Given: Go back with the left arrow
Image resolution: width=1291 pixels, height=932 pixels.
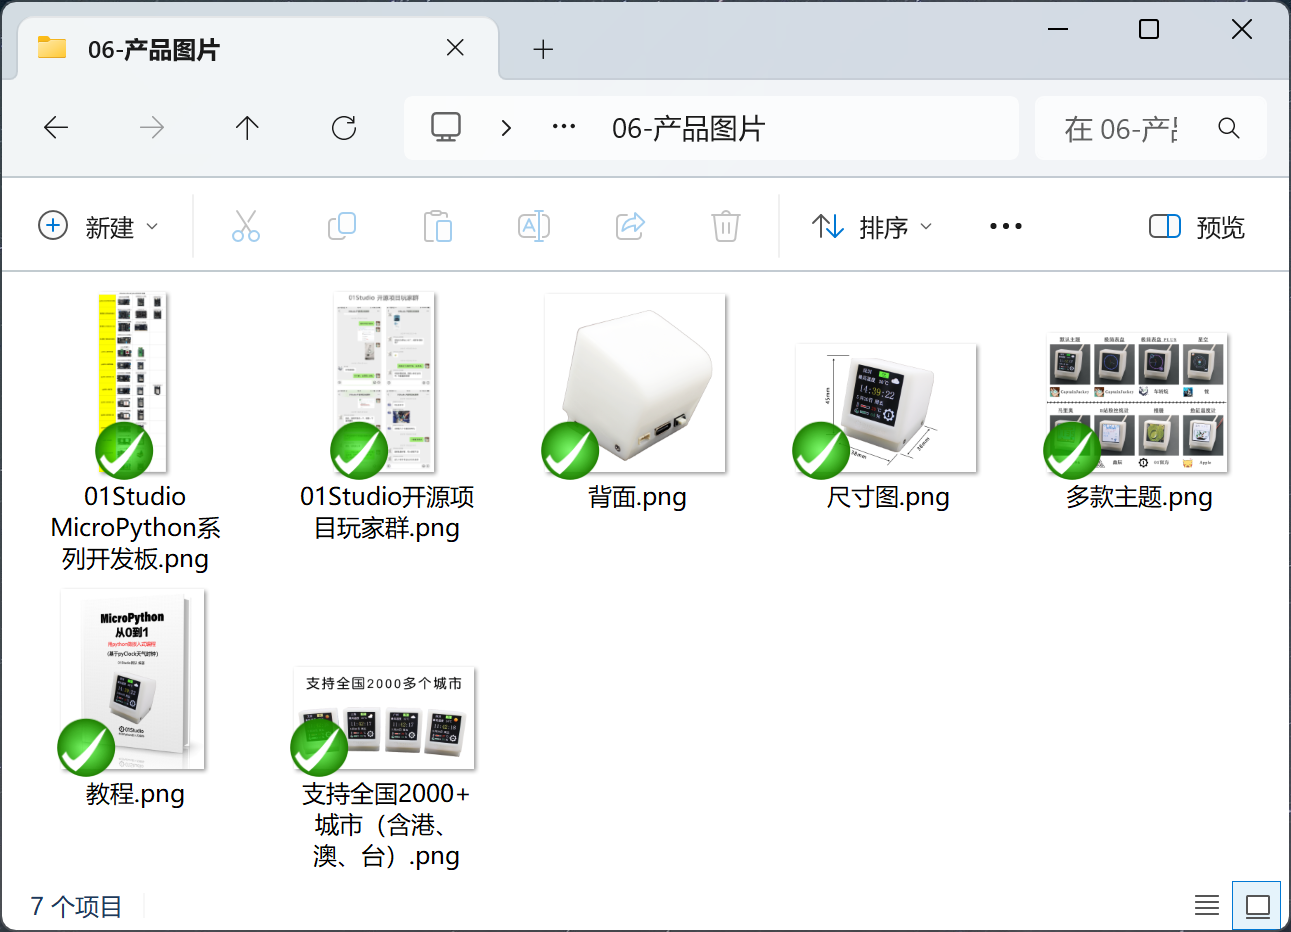Looking at the screenshot, I should pyautogui.click(x=56, y=127).
